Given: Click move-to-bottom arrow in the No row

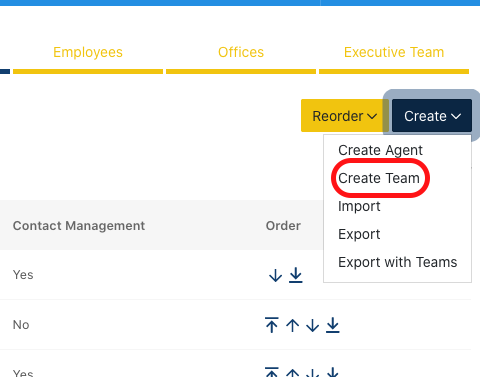Looking at the screenshot, I should coord(333,325).
